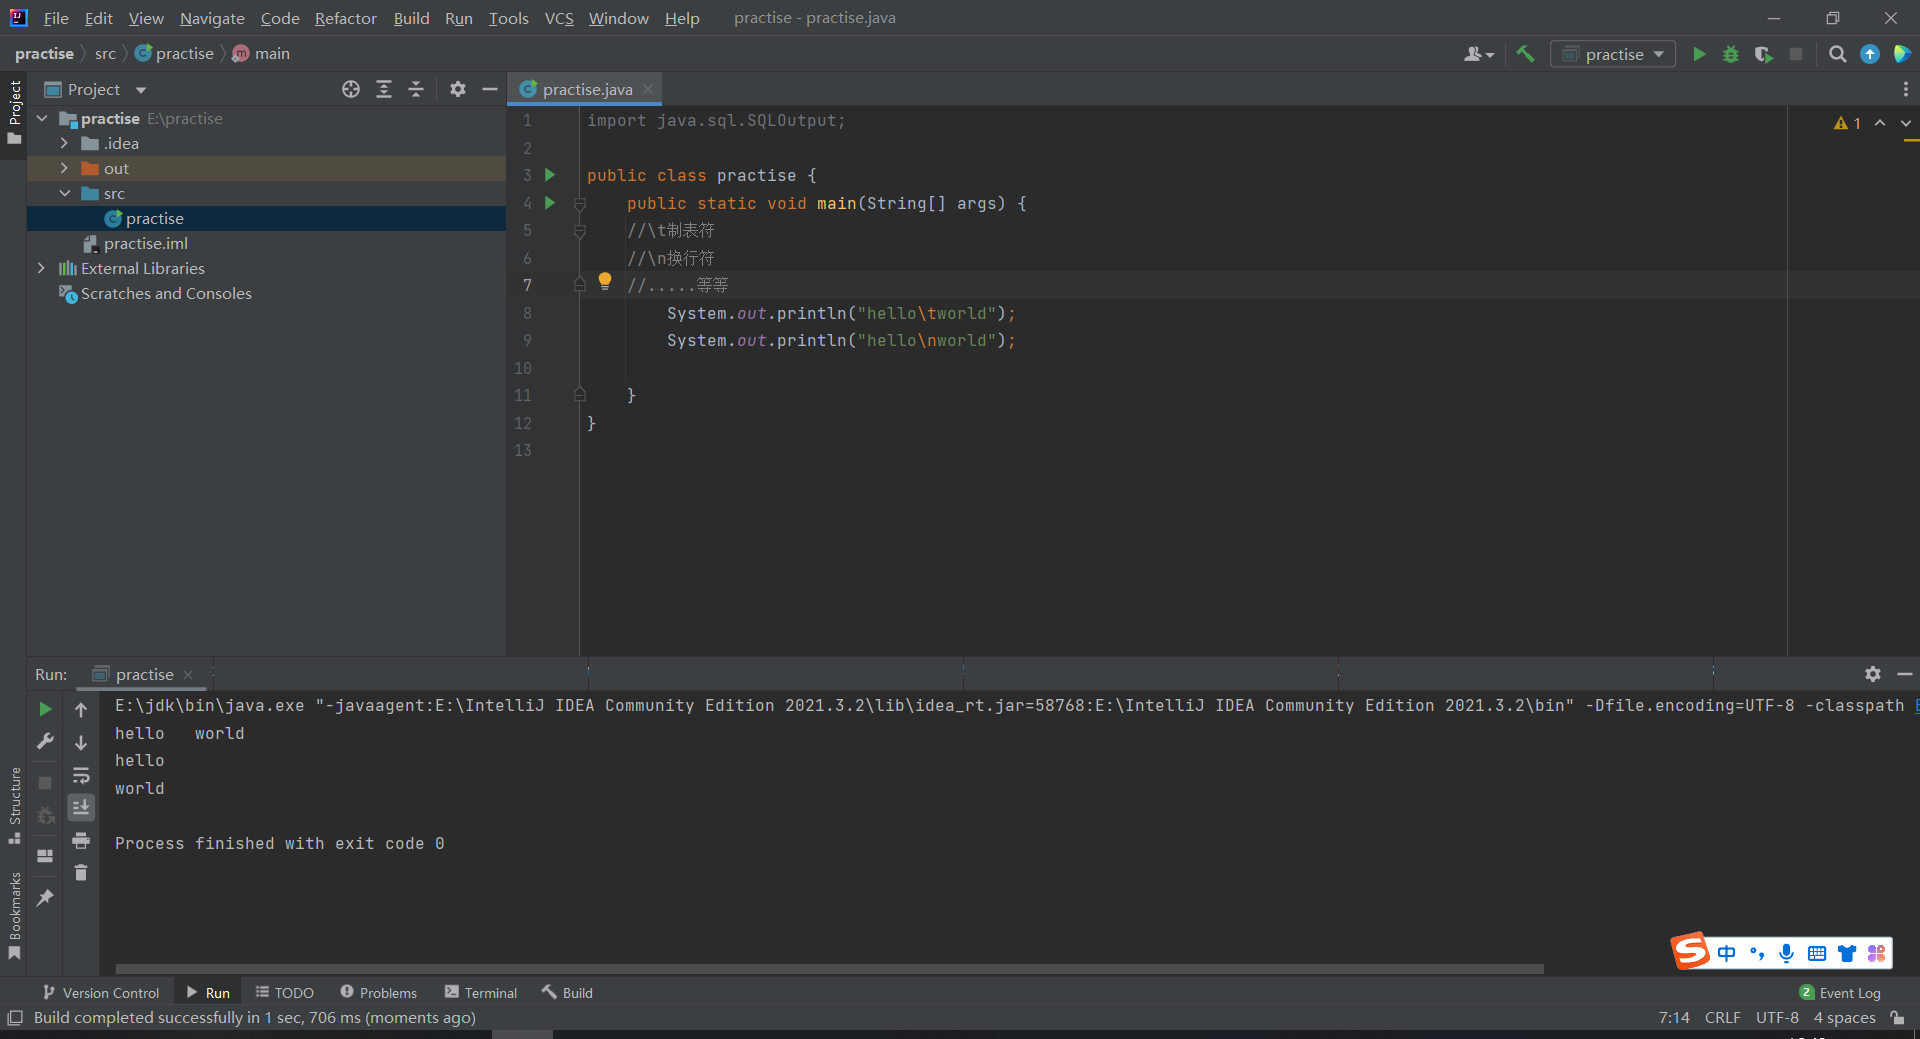Open the wrench icon to modify the run configuration
The height and width of the screenshot is (1039, 1920).
tap(45, 741)
